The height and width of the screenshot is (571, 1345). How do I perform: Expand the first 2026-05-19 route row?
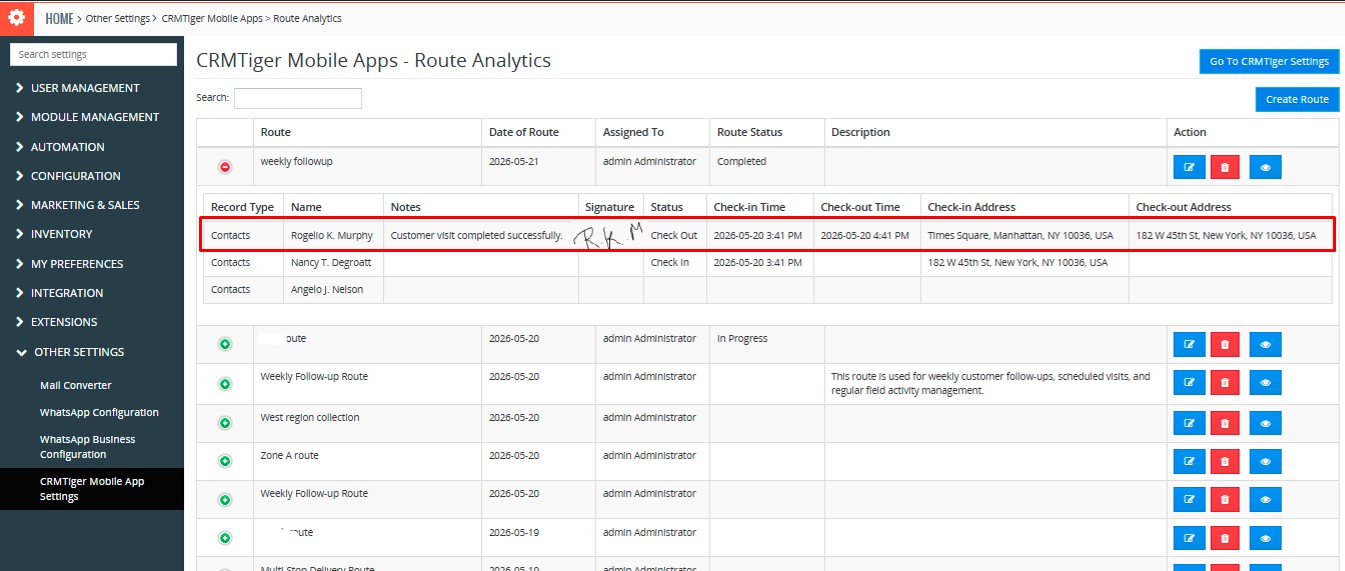[x=225, y=538]
